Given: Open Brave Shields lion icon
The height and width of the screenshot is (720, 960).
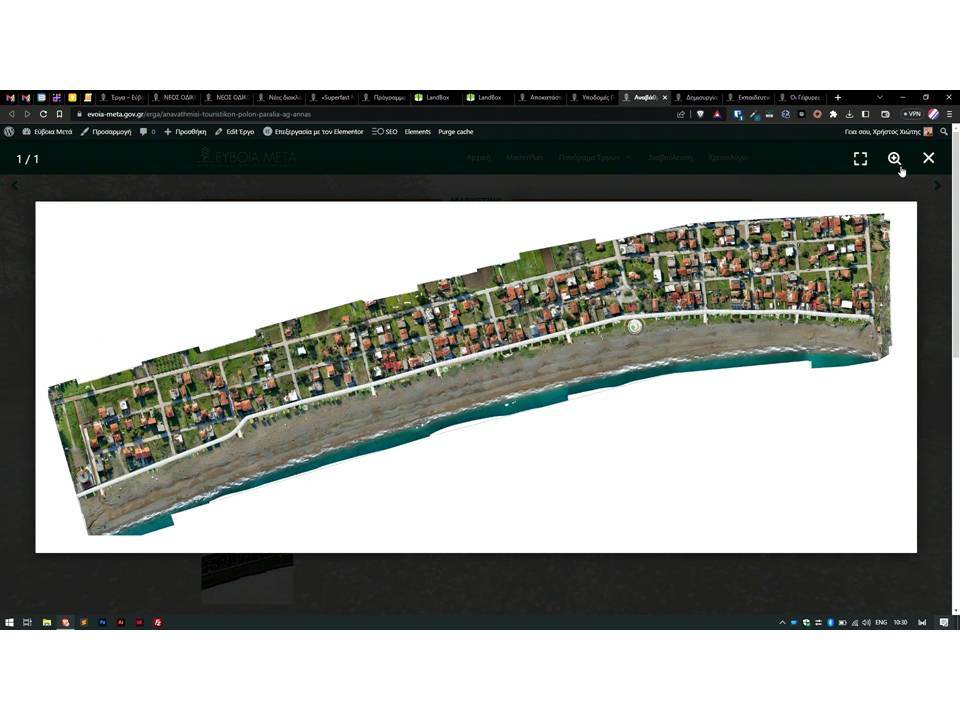Looking at the screenshot, I should [x=700, y=114].
